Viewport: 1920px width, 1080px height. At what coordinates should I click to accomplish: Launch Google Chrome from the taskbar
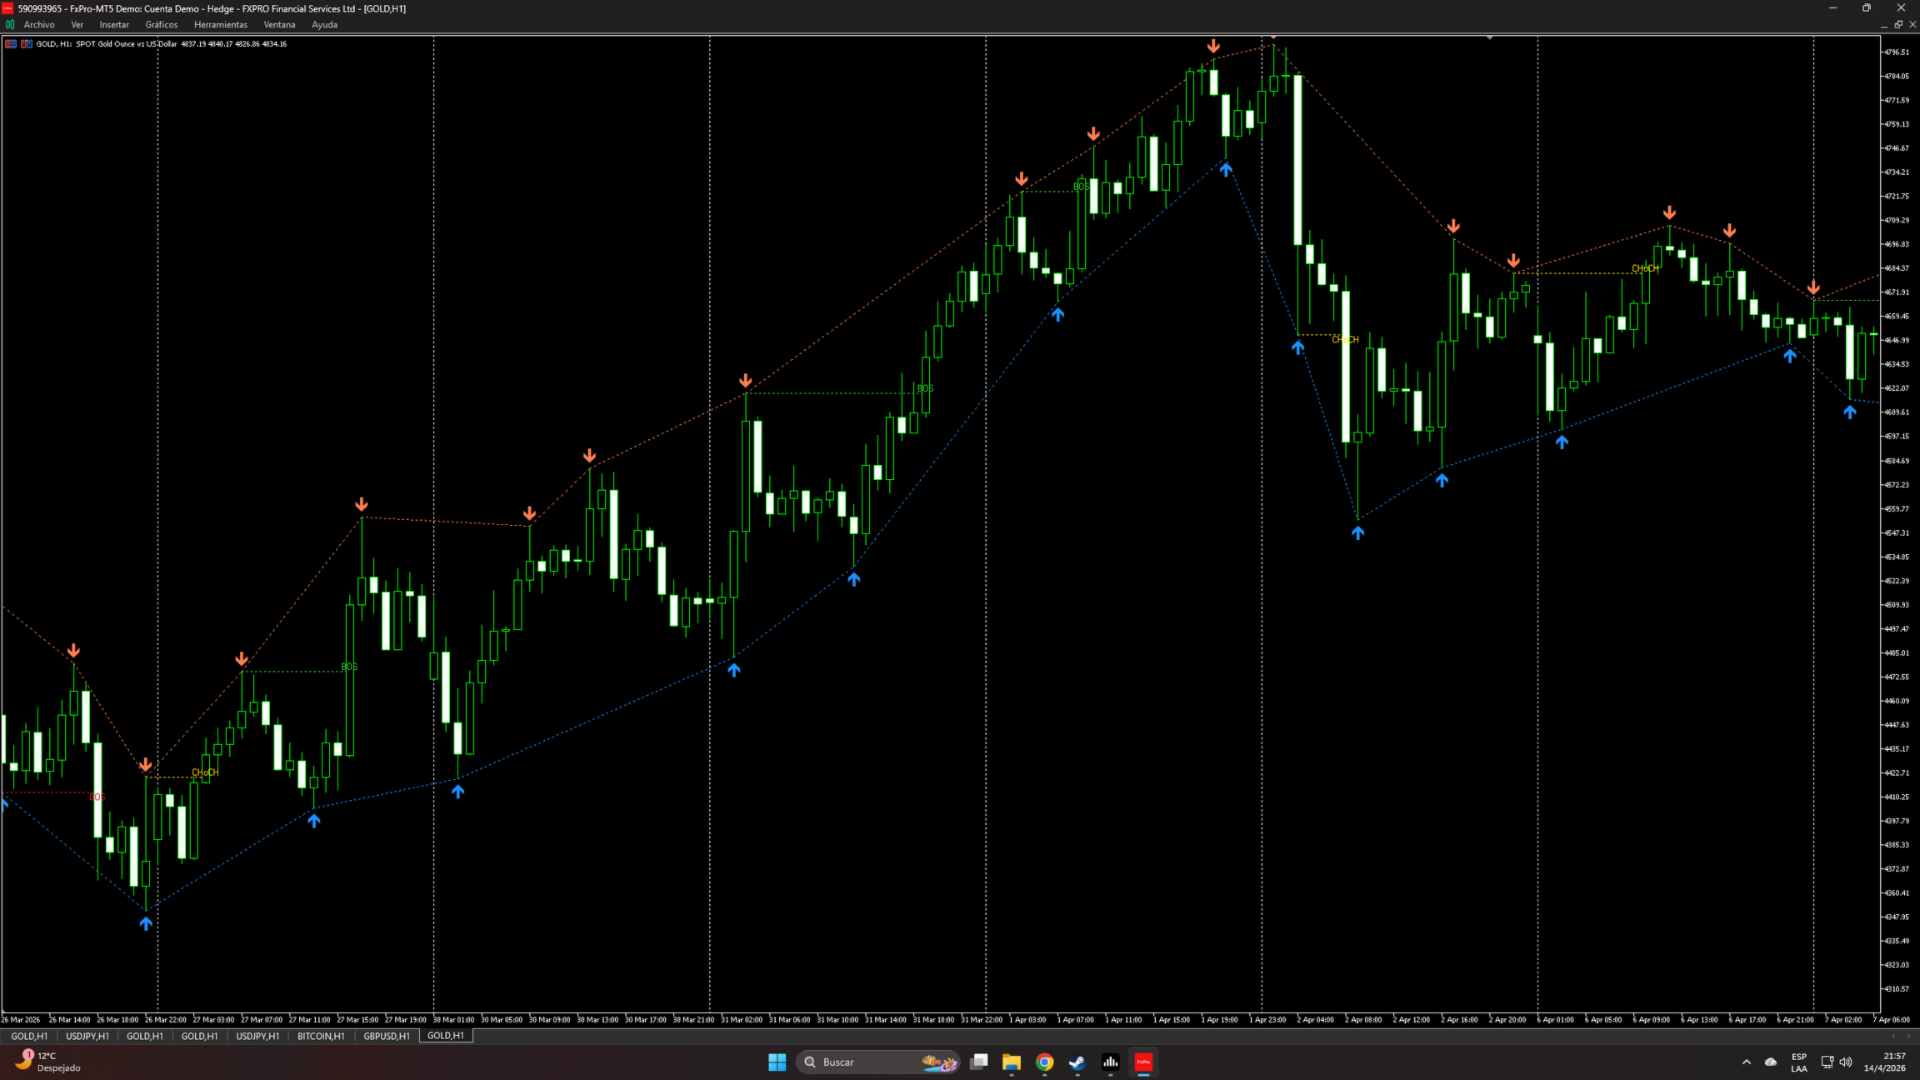(1044, 1062)
